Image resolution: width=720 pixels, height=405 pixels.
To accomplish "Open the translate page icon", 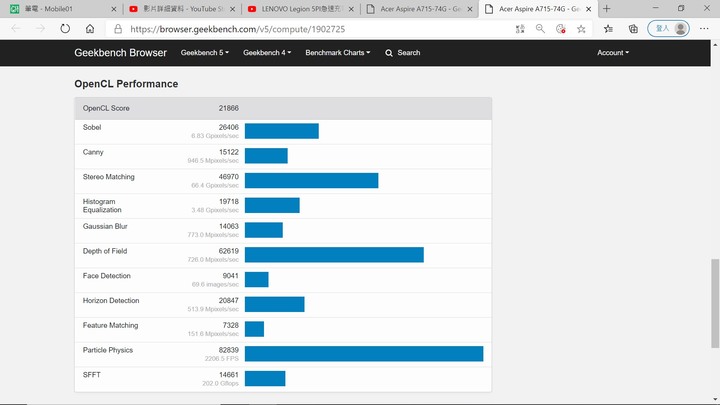I will coord(520,29).
